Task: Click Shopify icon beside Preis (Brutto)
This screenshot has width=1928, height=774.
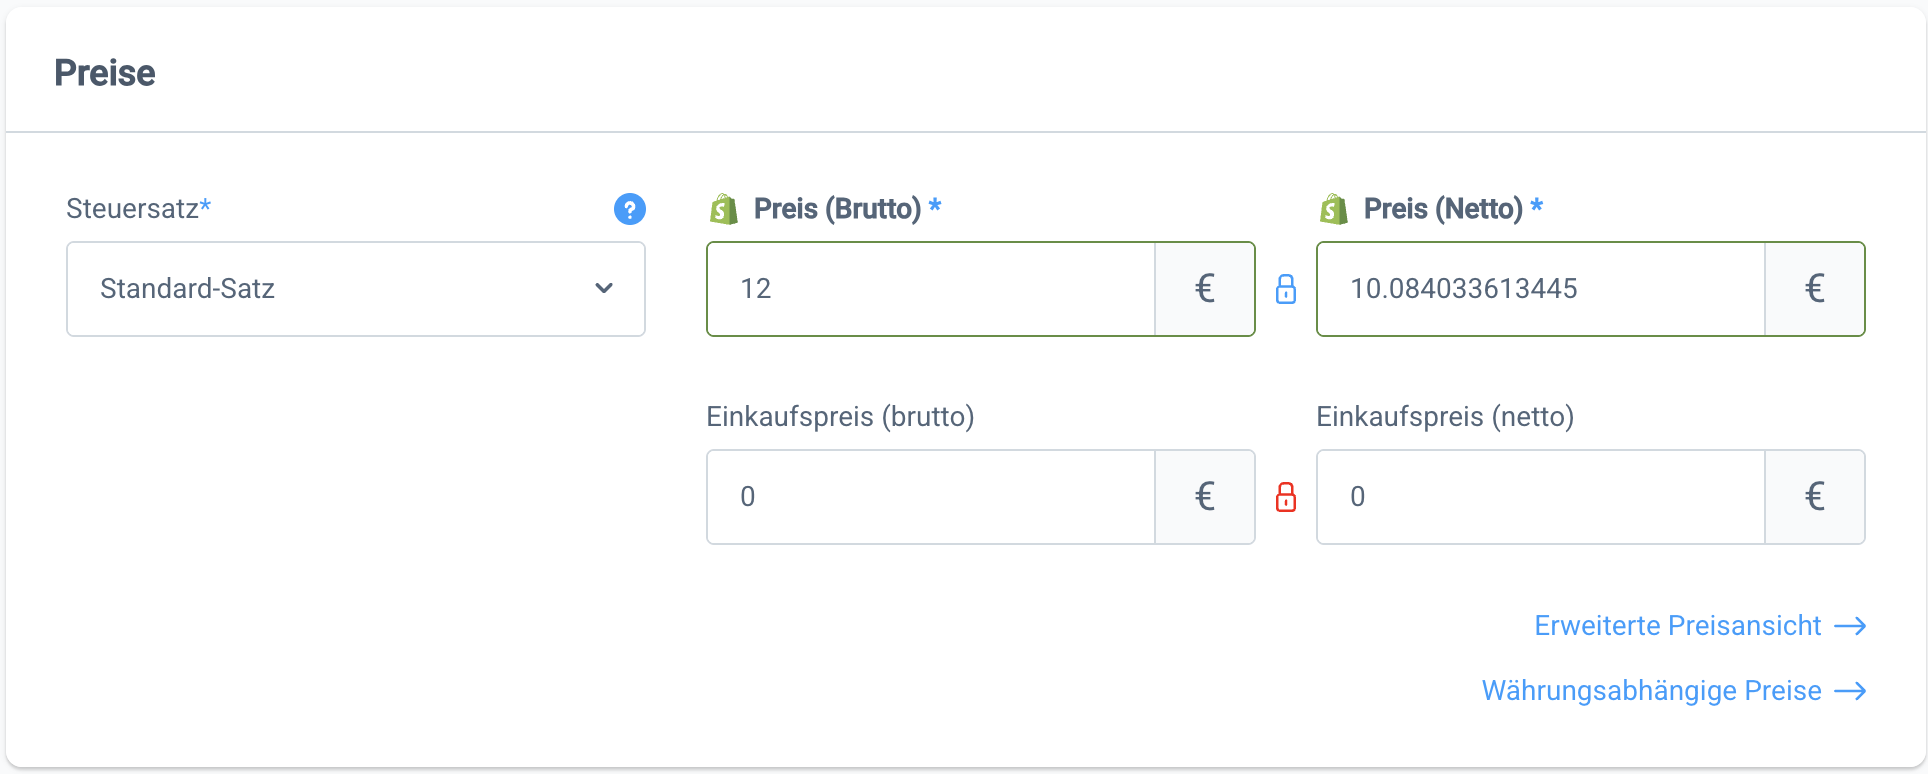Action: (x=723, y=209)
